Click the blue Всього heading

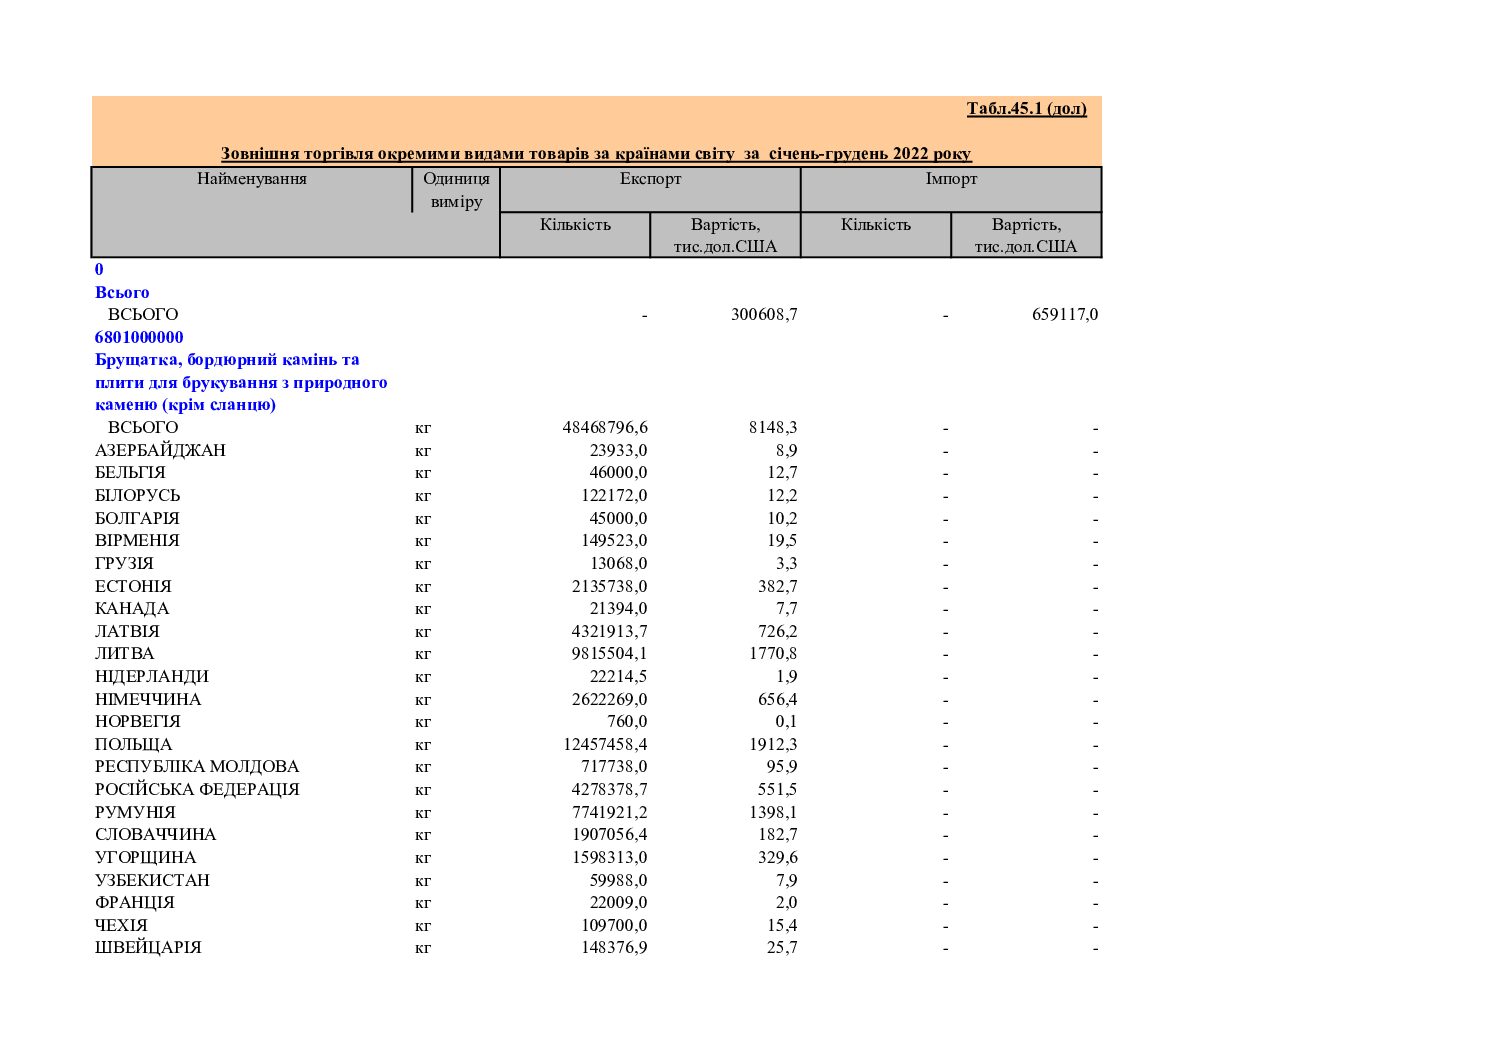(122, 292)
